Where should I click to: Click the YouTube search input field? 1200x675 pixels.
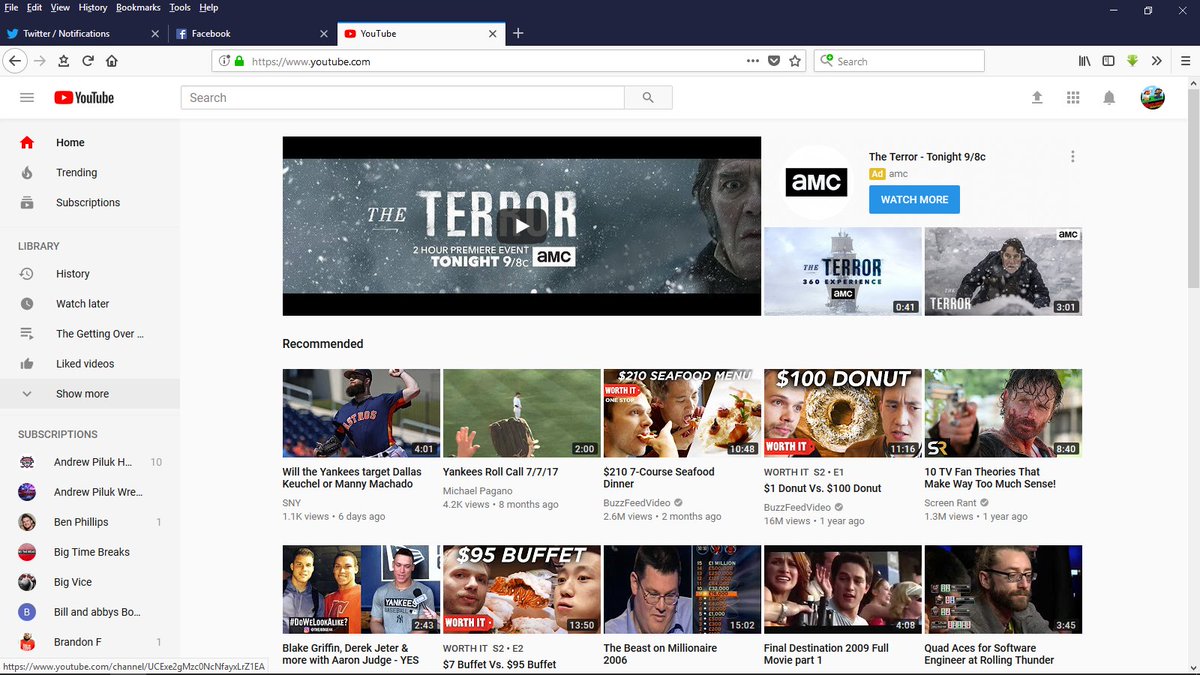[x=403, y=97]
